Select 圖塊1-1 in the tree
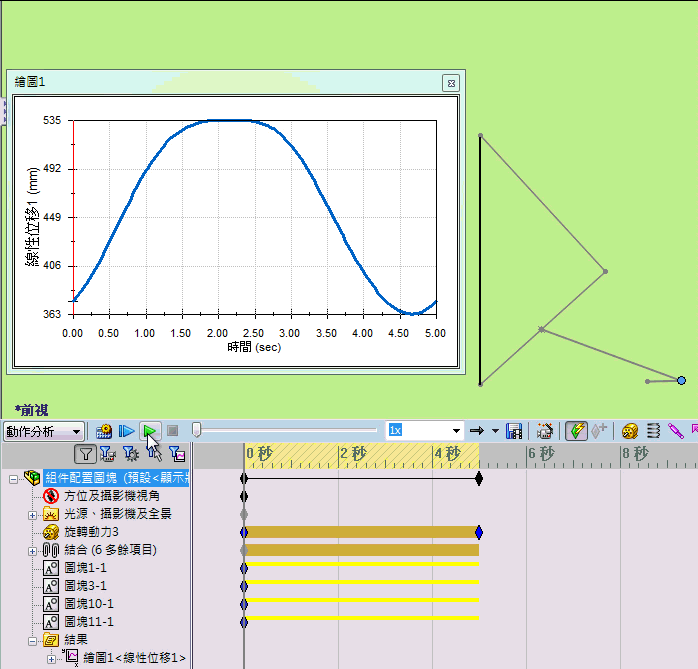Screen dimensions: 698x669 click(85, 568)
